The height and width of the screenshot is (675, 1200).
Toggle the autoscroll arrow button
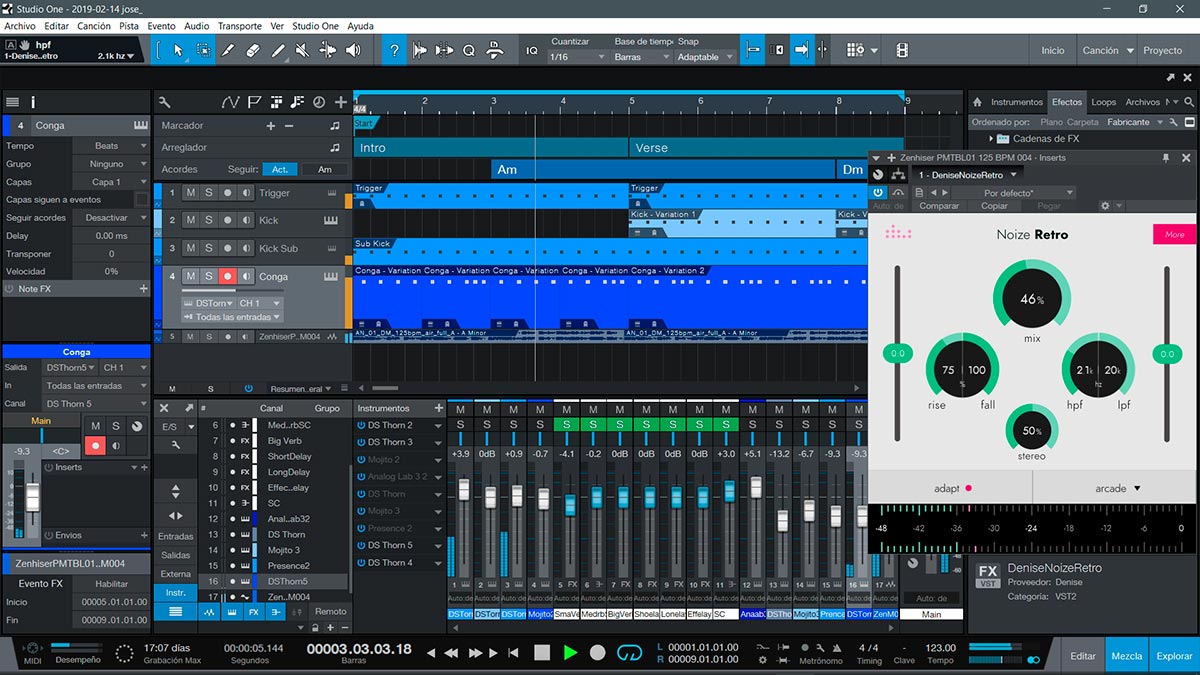(x=801, y=50)
